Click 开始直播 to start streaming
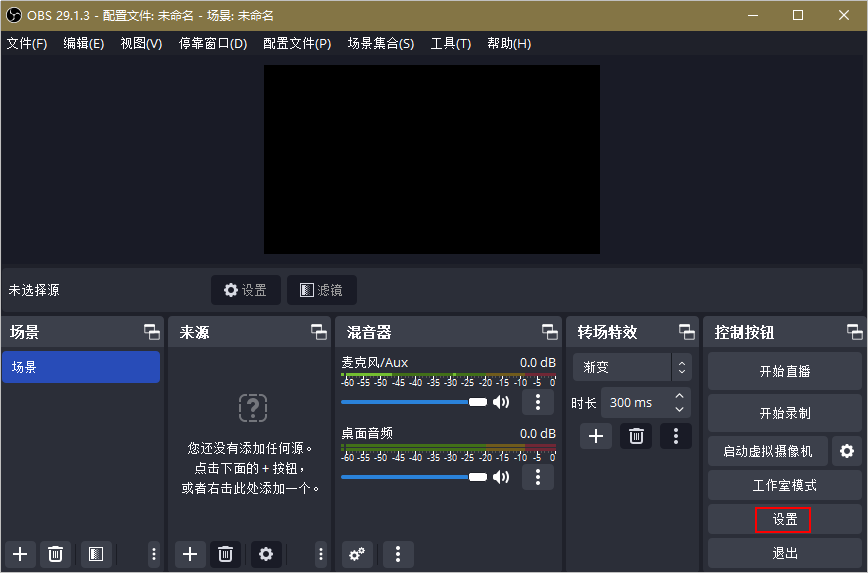Viewport: 868px width, 573px height. coord(784,371)
